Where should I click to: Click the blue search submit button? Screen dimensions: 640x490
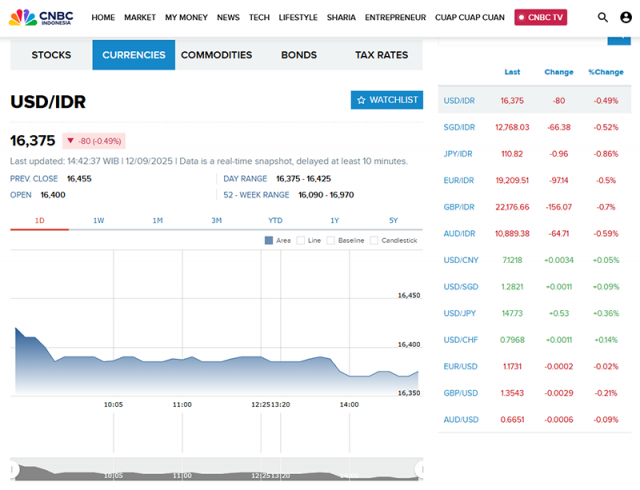pos(619,38)
